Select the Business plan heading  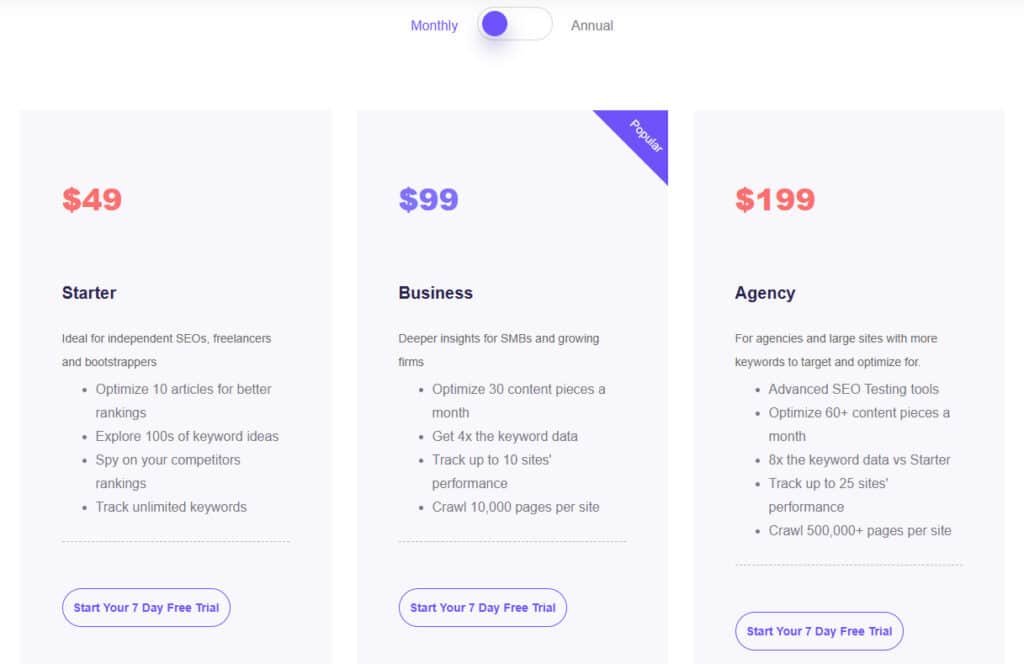[435, 293]
